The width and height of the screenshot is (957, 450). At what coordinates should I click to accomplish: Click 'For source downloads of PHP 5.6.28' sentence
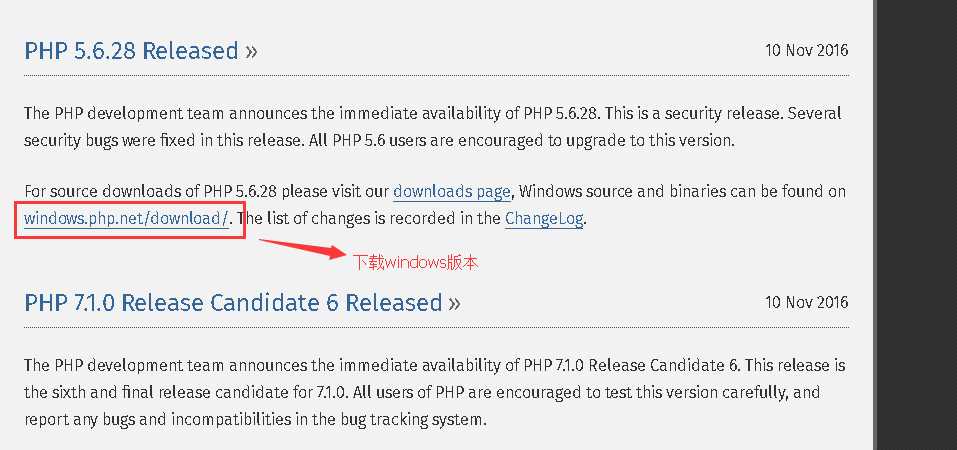[x=151, y=192]
